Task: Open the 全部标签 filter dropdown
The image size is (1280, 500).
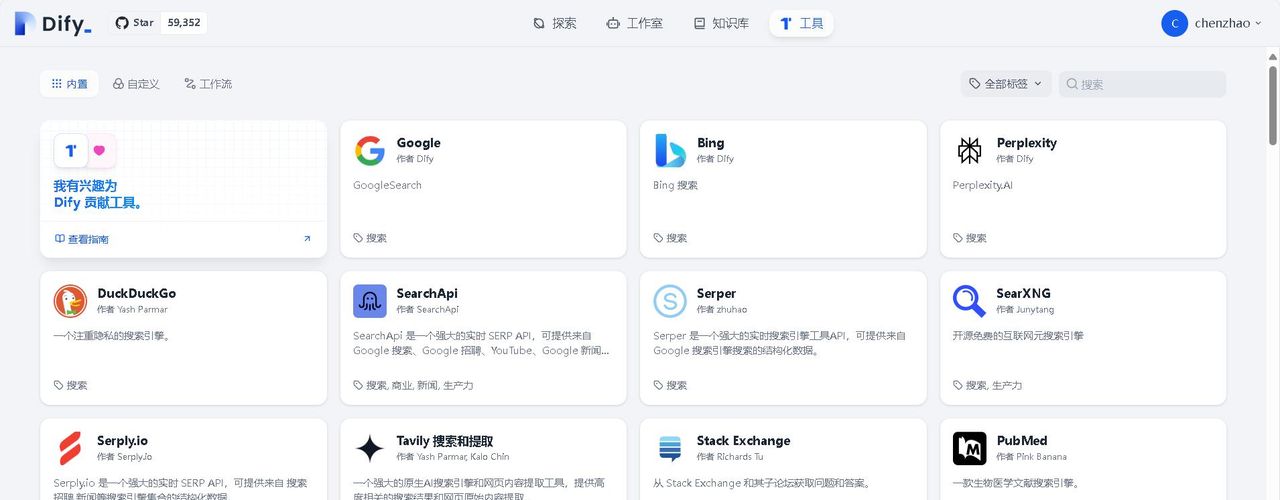Action: tap(1006, 84)
